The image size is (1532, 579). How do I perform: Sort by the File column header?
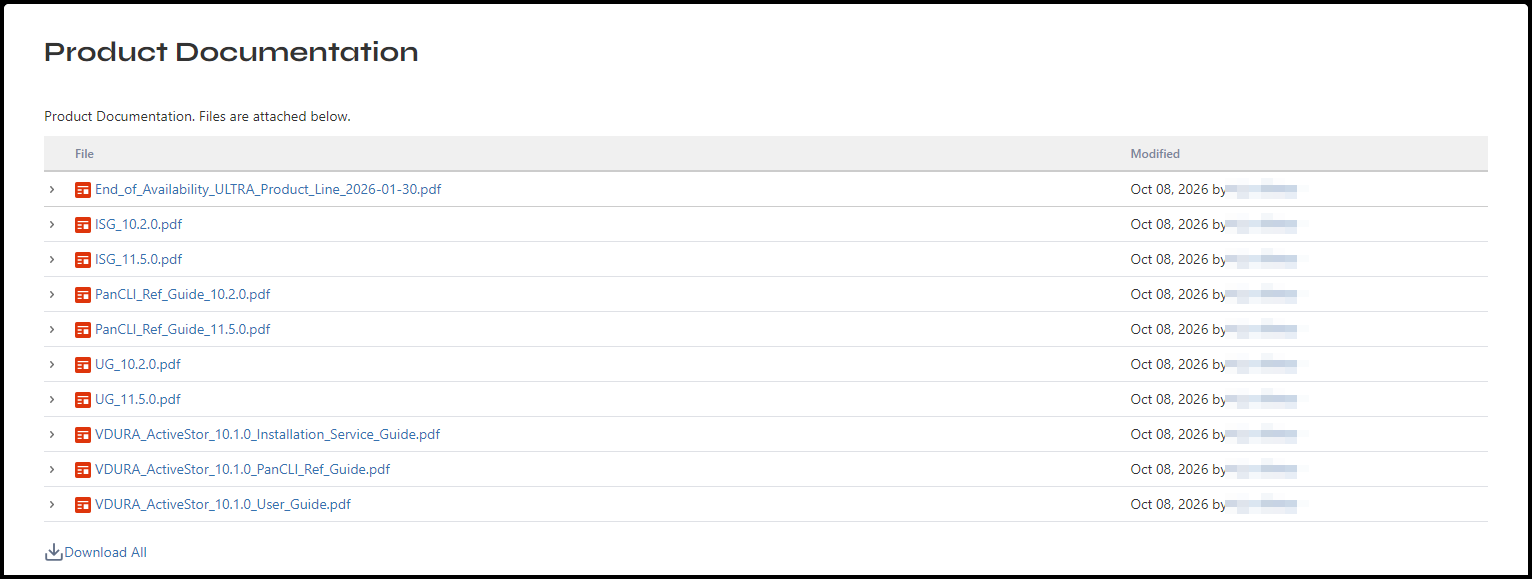(x=84, y=154)
